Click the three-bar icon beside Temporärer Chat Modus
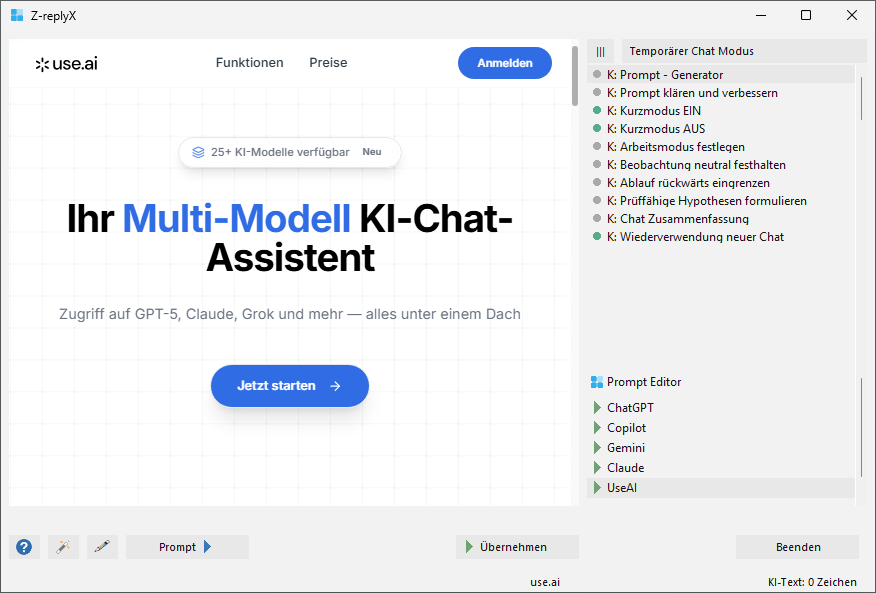The image size is (876, 593). tap(601, 51)
